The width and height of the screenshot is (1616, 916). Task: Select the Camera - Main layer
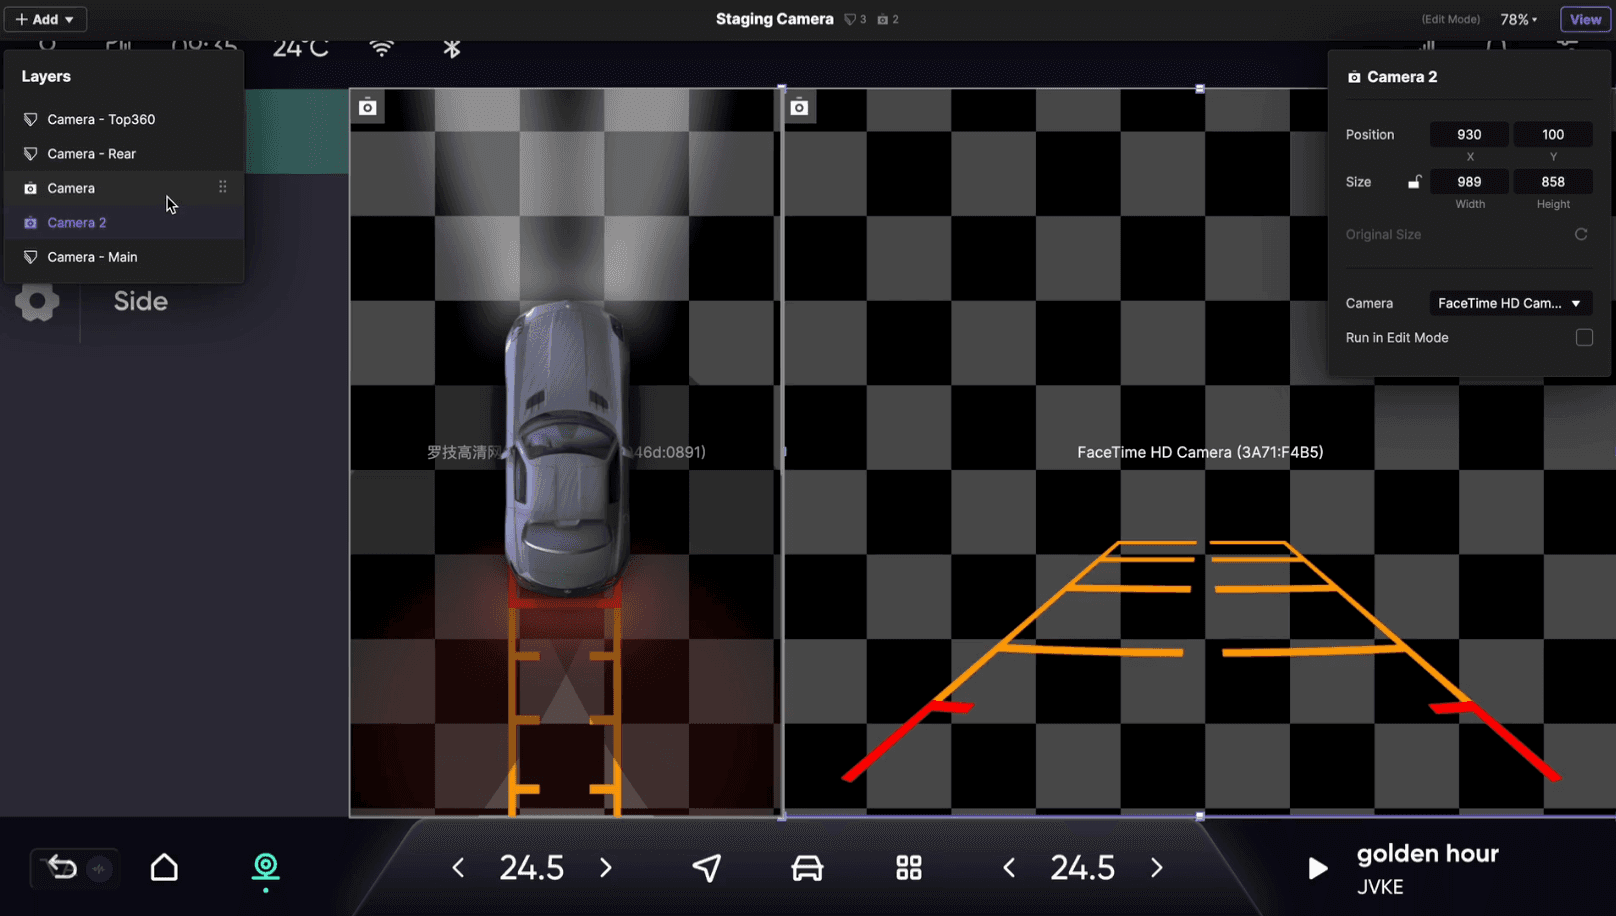tap(93, 256)
